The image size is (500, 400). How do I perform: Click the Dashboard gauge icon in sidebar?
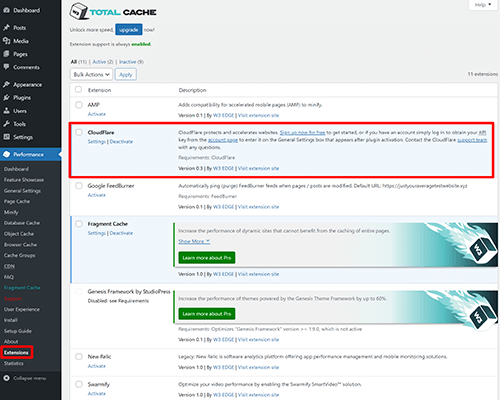click(6, 10)
